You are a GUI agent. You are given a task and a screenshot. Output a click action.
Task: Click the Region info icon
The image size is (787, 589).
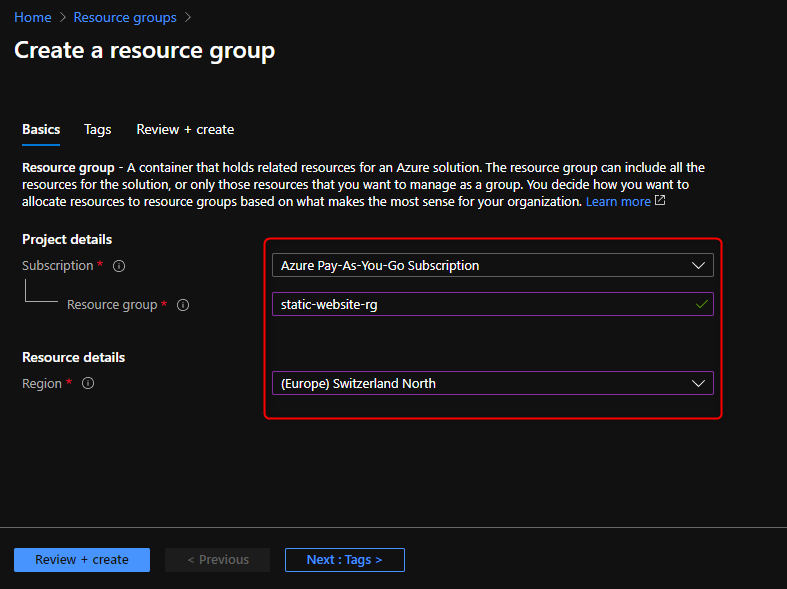tap(88, 383)
